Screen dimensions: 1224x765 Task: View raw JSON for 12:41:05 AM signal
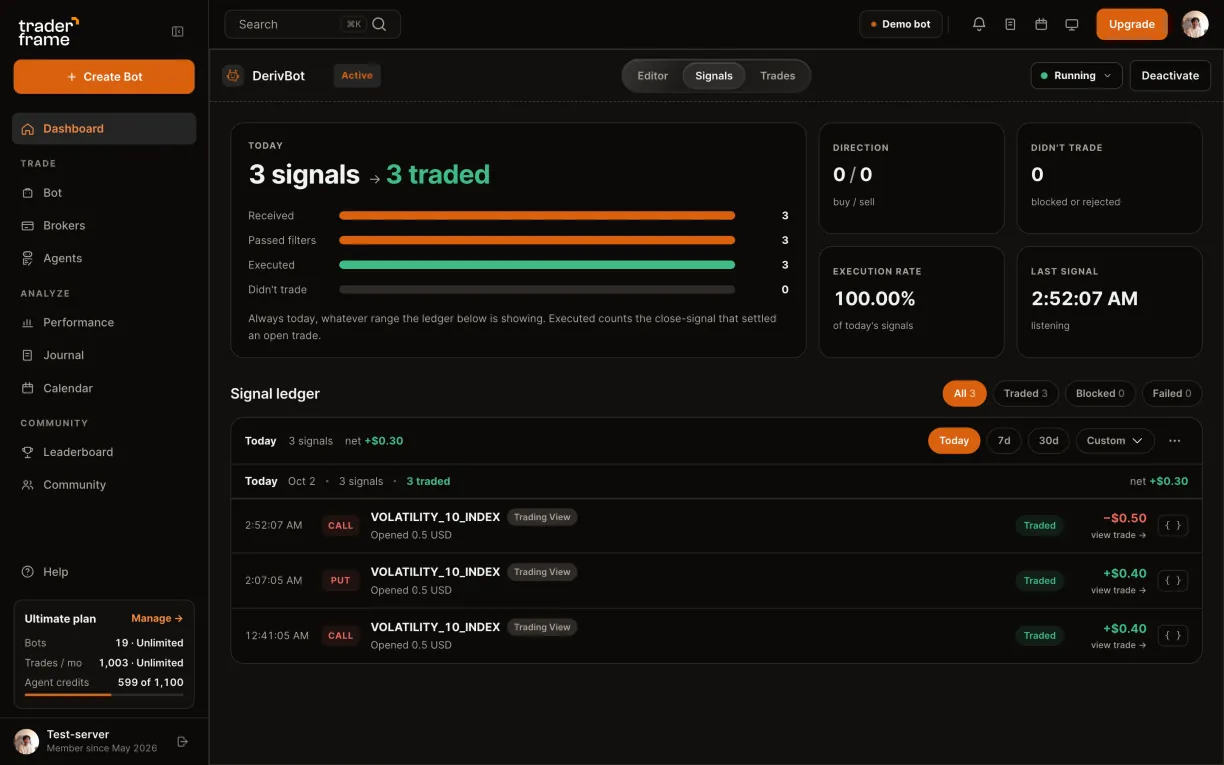click(x=1173, y=636)
